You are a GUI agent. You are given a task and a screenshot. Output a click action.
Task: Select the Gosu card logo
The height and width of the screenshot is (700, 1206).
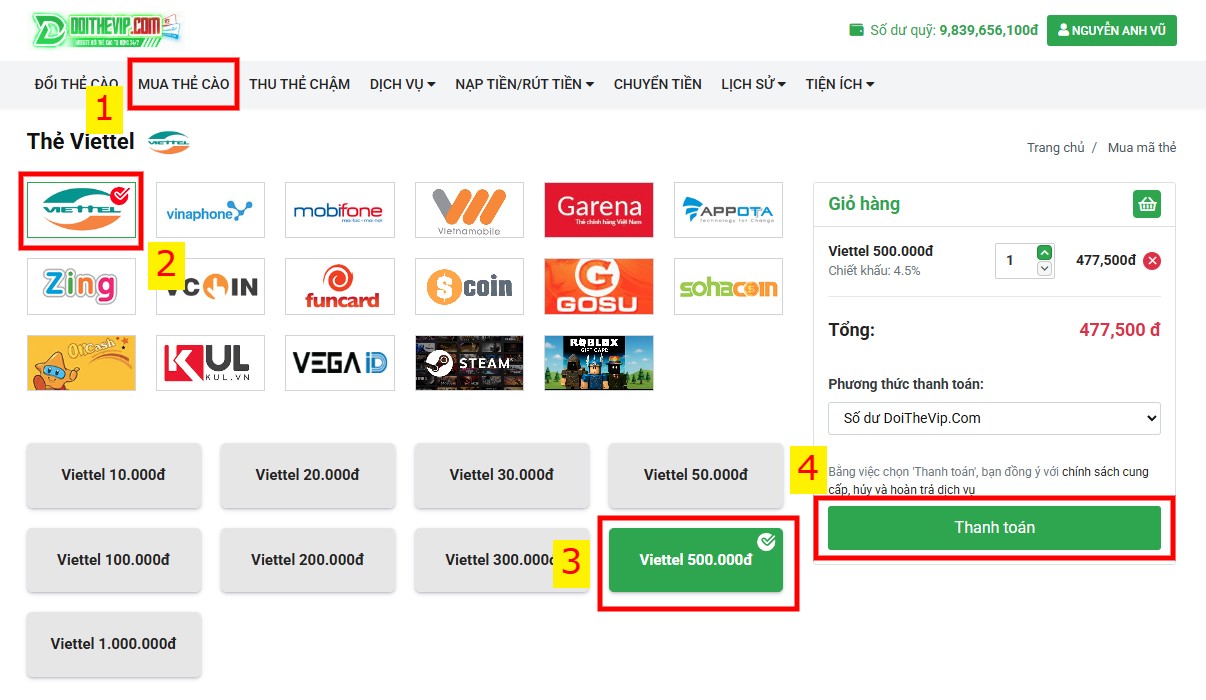[599, 287]
